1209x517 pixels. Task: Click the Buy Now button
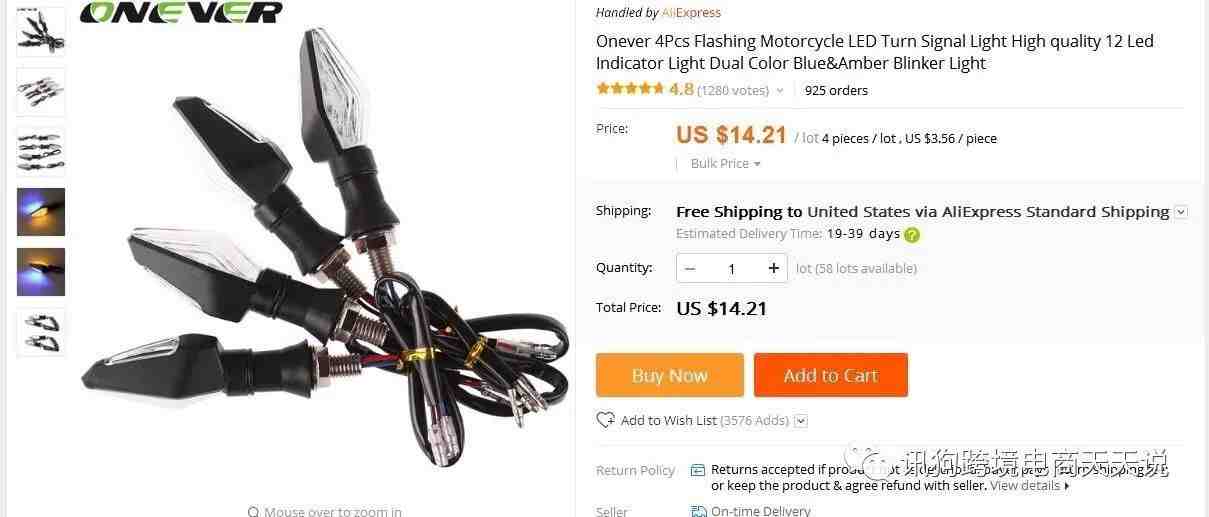click(x=670, y=375)
